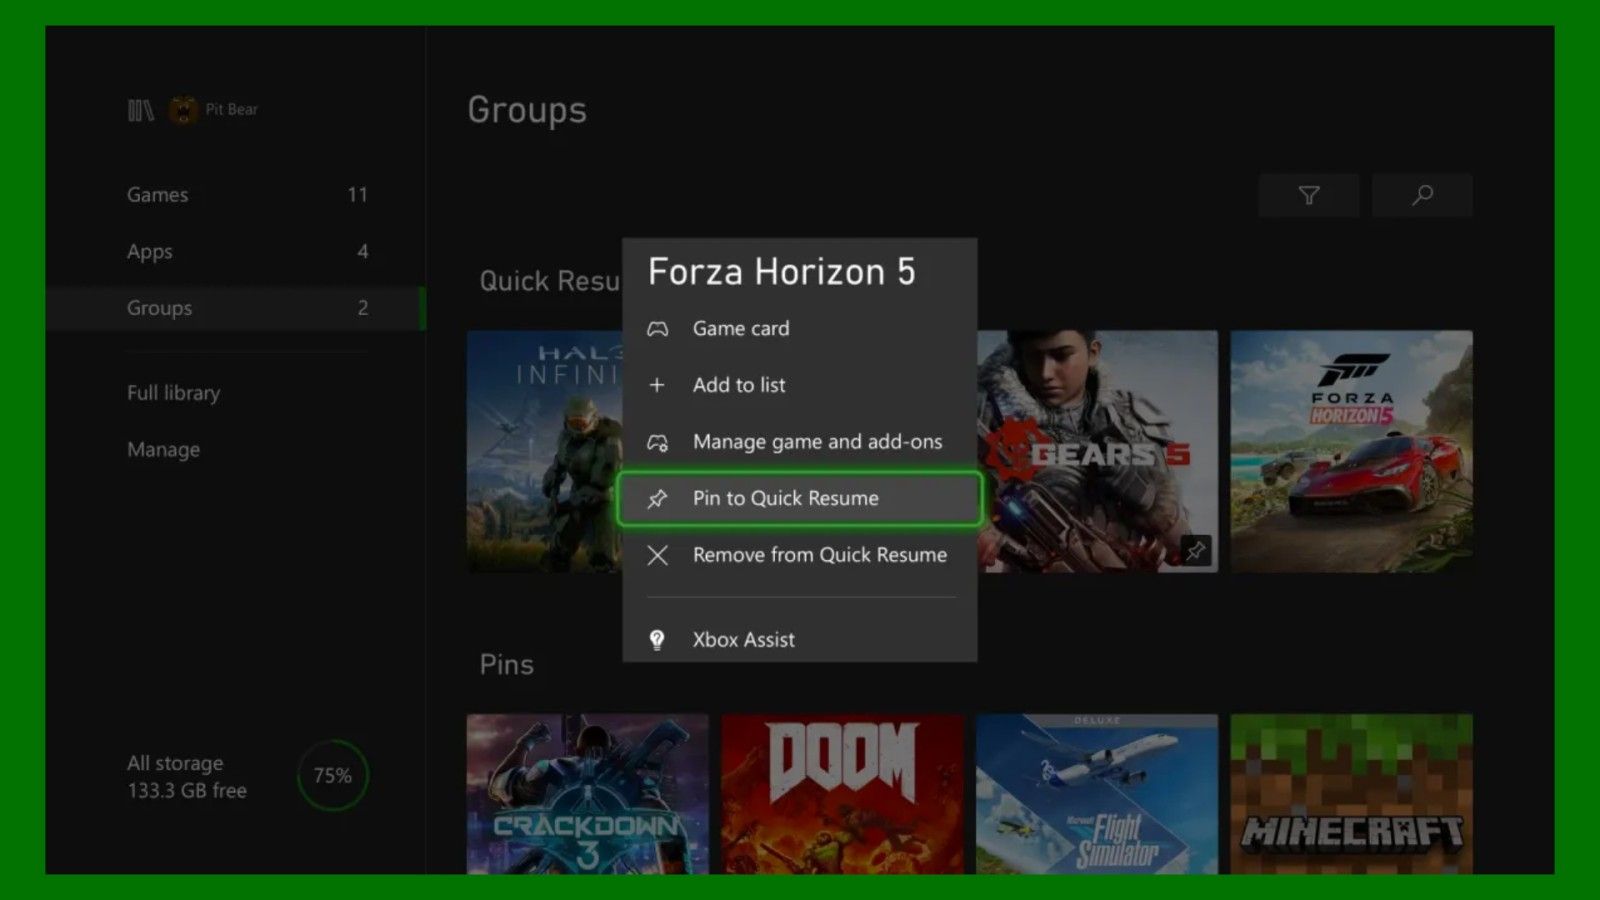This screenshot has height=900, width=1600.
Task: Select Manage game and add-ons
Action: [799, 442]
